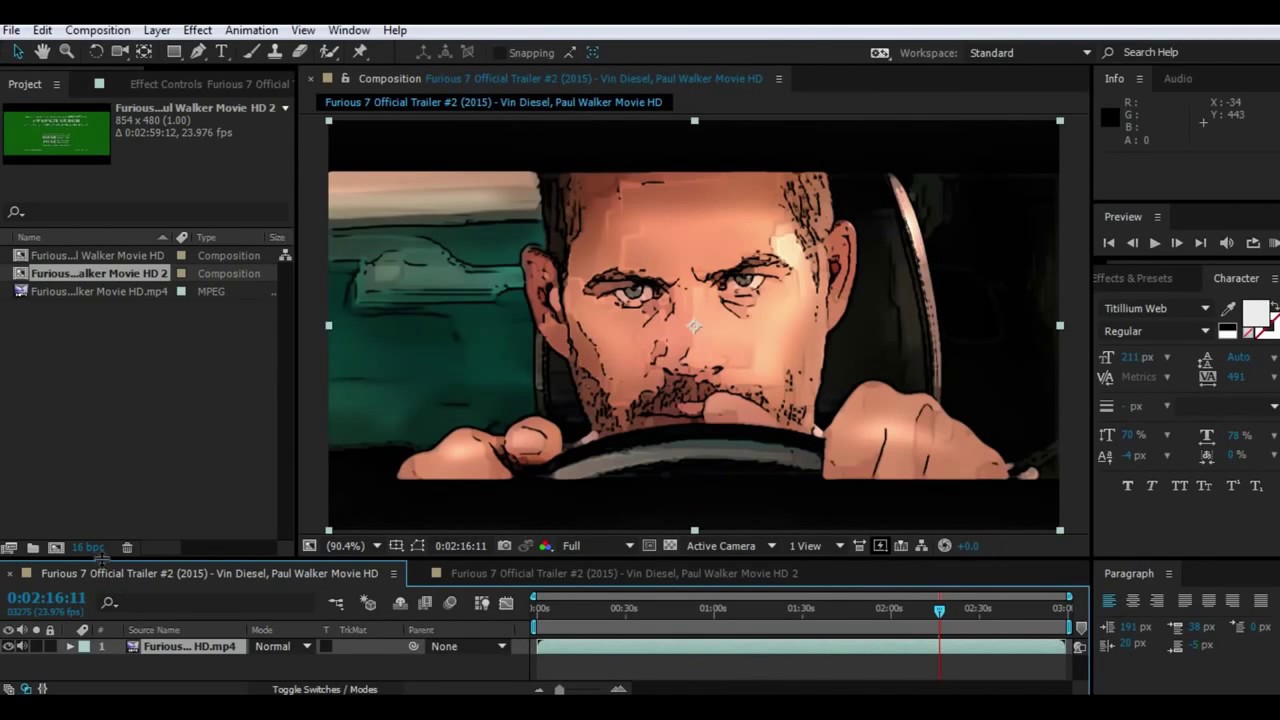
Task: Click the Toggle Switches / Modes button
Action: [x=324, y=689]
